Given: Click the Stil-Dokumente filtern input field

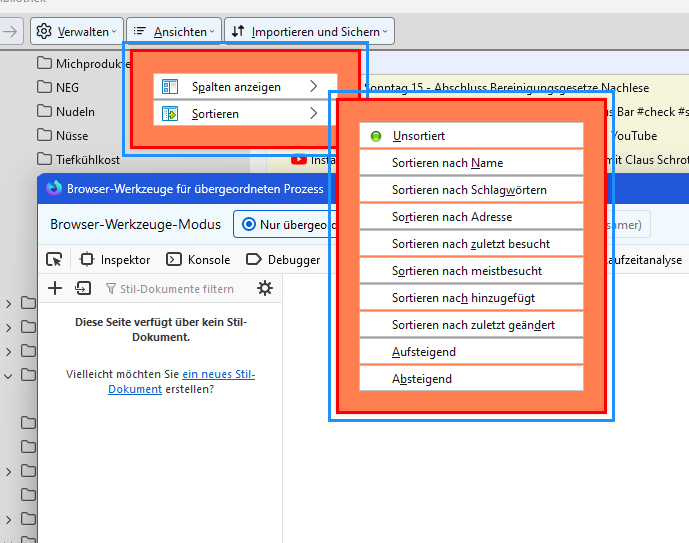Looking at the screenshot, I should tap(177, 289).
